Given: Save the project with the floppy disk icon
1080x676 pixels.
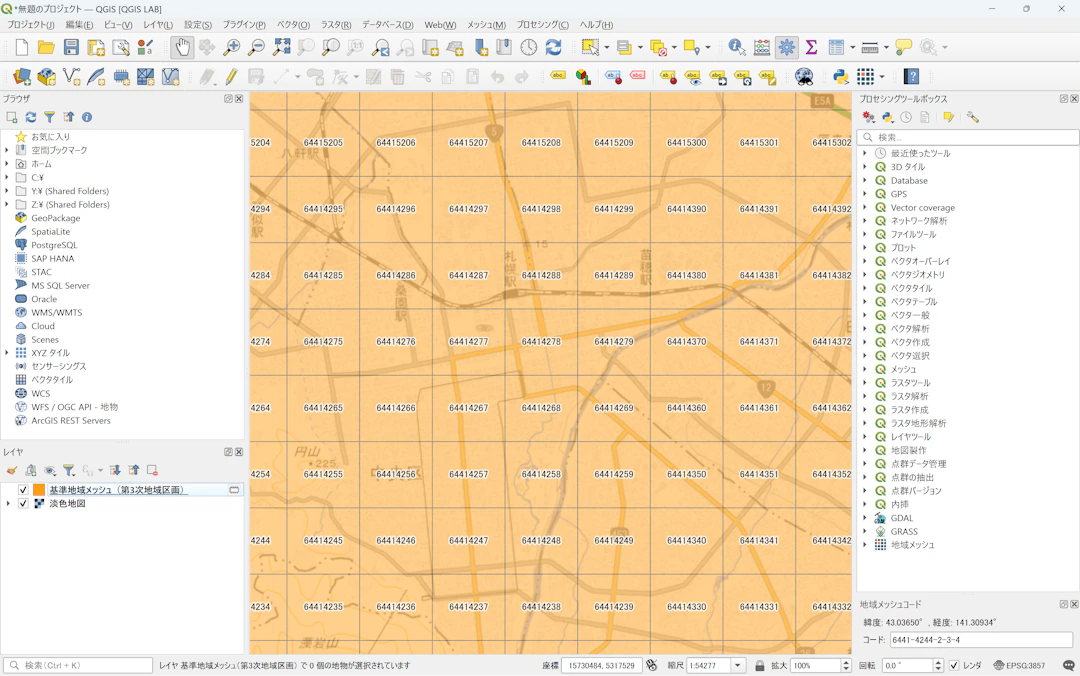Looking at the screenshot, I should click(x=71, y=48).
